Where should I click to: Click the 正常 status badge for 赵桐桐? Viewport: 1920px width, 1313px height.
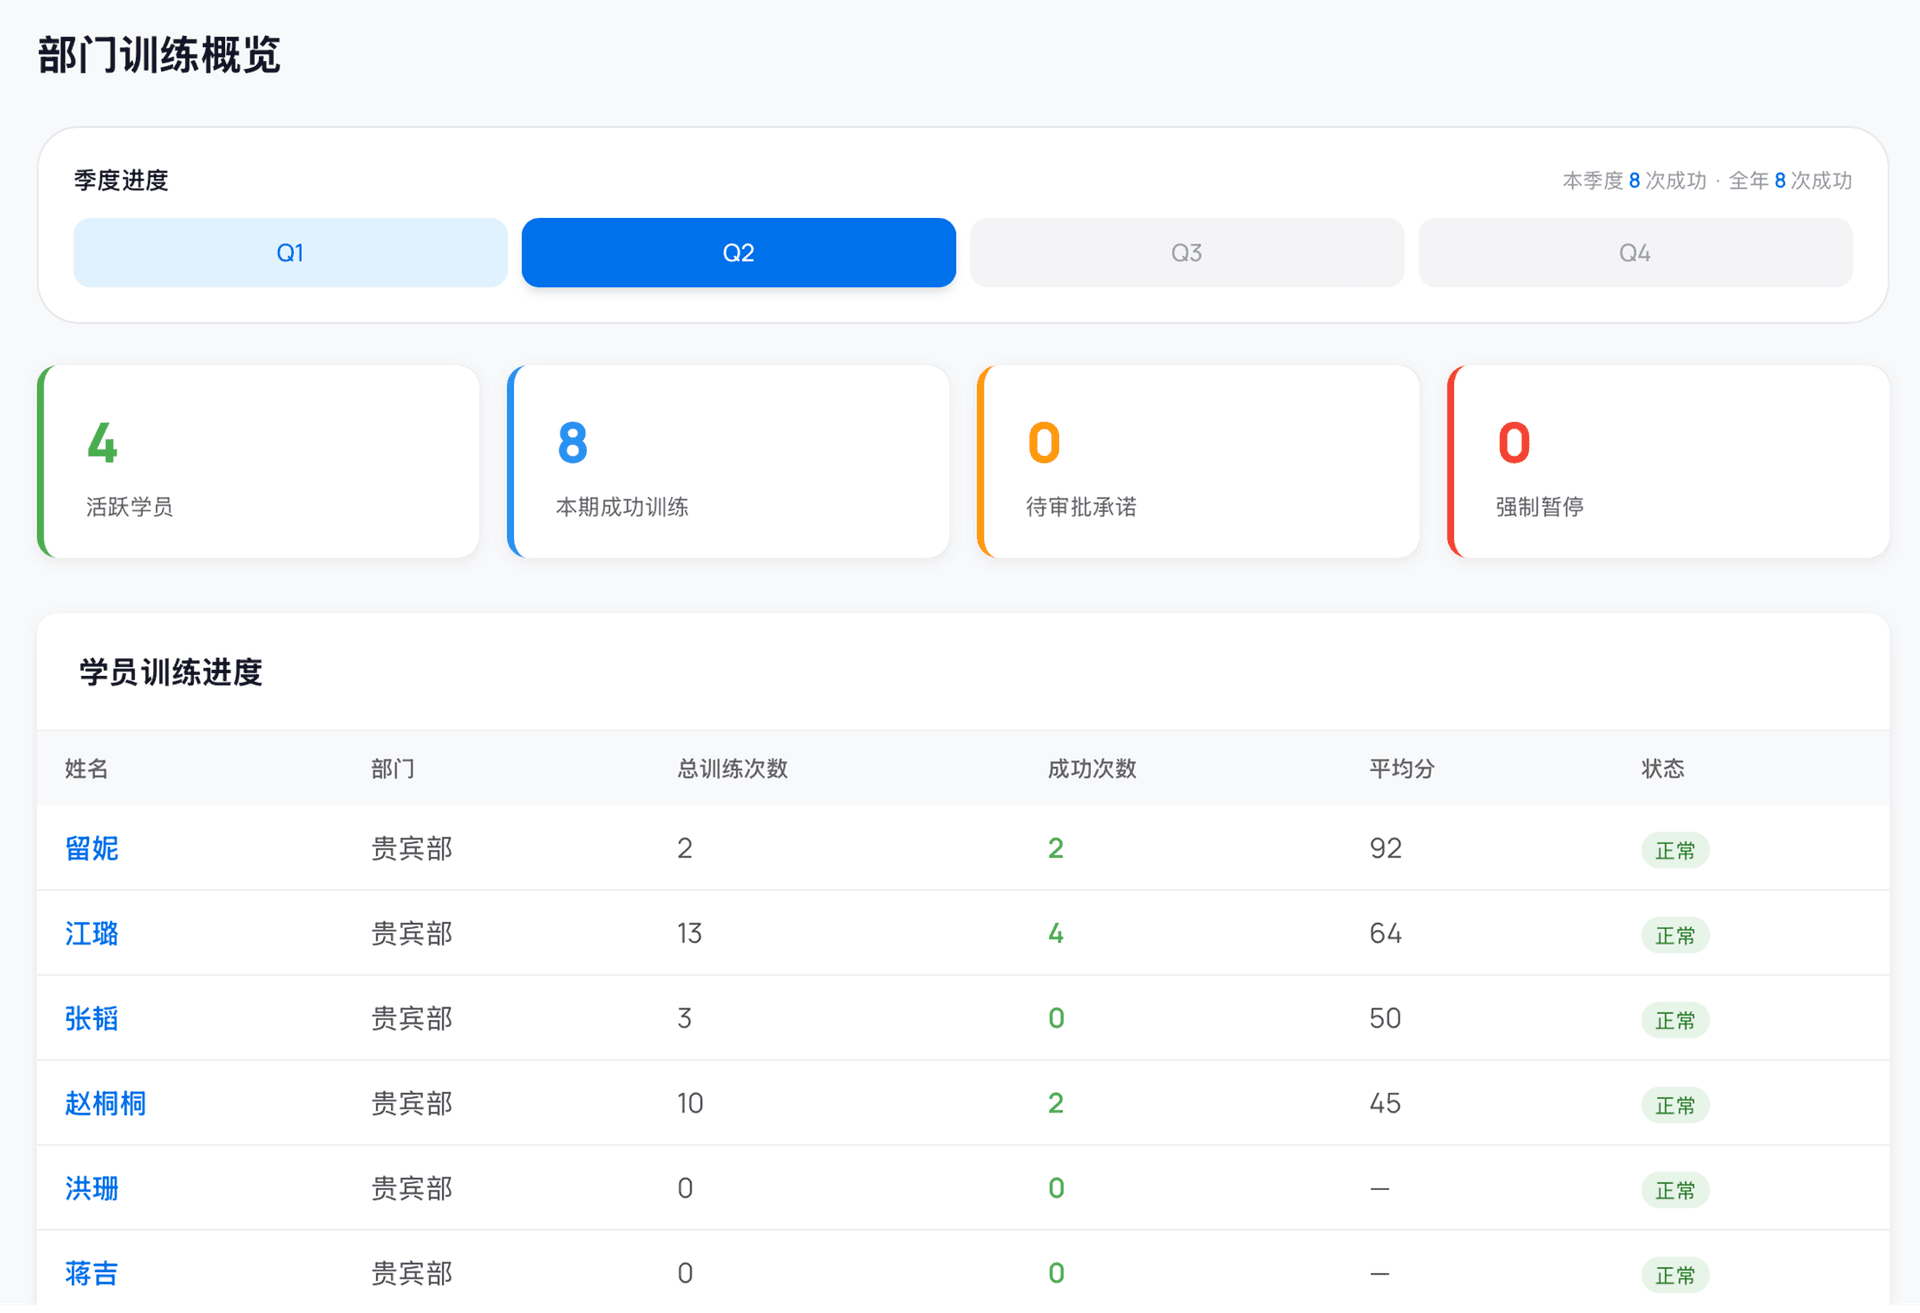click(1675, 1106)
